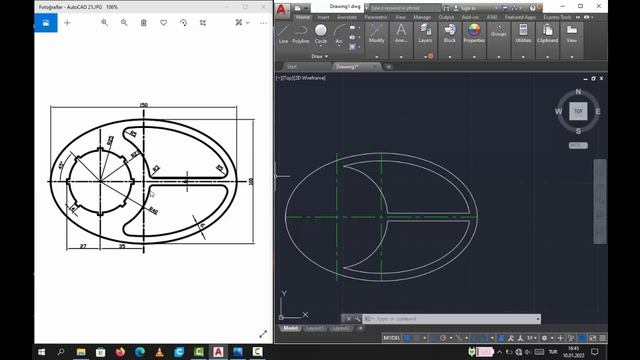Screen dimensions: 640x360
Task: Enter fullscreen with diagonal arrow icon
Action: tap(263, 334)
